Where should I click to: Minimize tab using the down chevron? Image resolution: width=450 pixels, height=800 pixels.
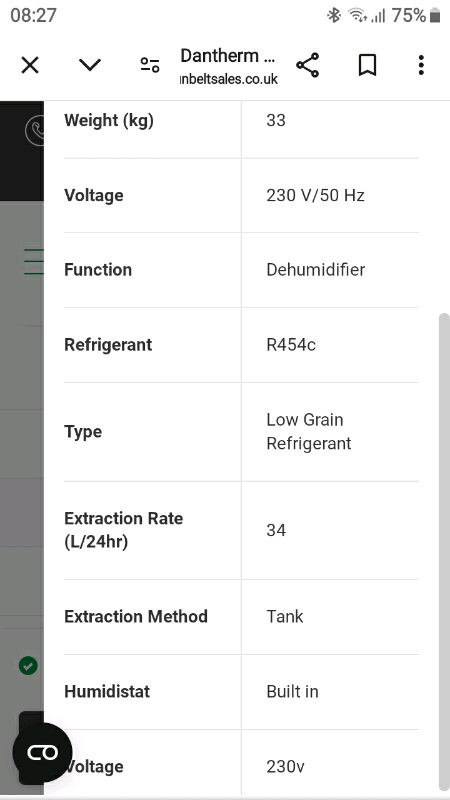tap(90, 65)
